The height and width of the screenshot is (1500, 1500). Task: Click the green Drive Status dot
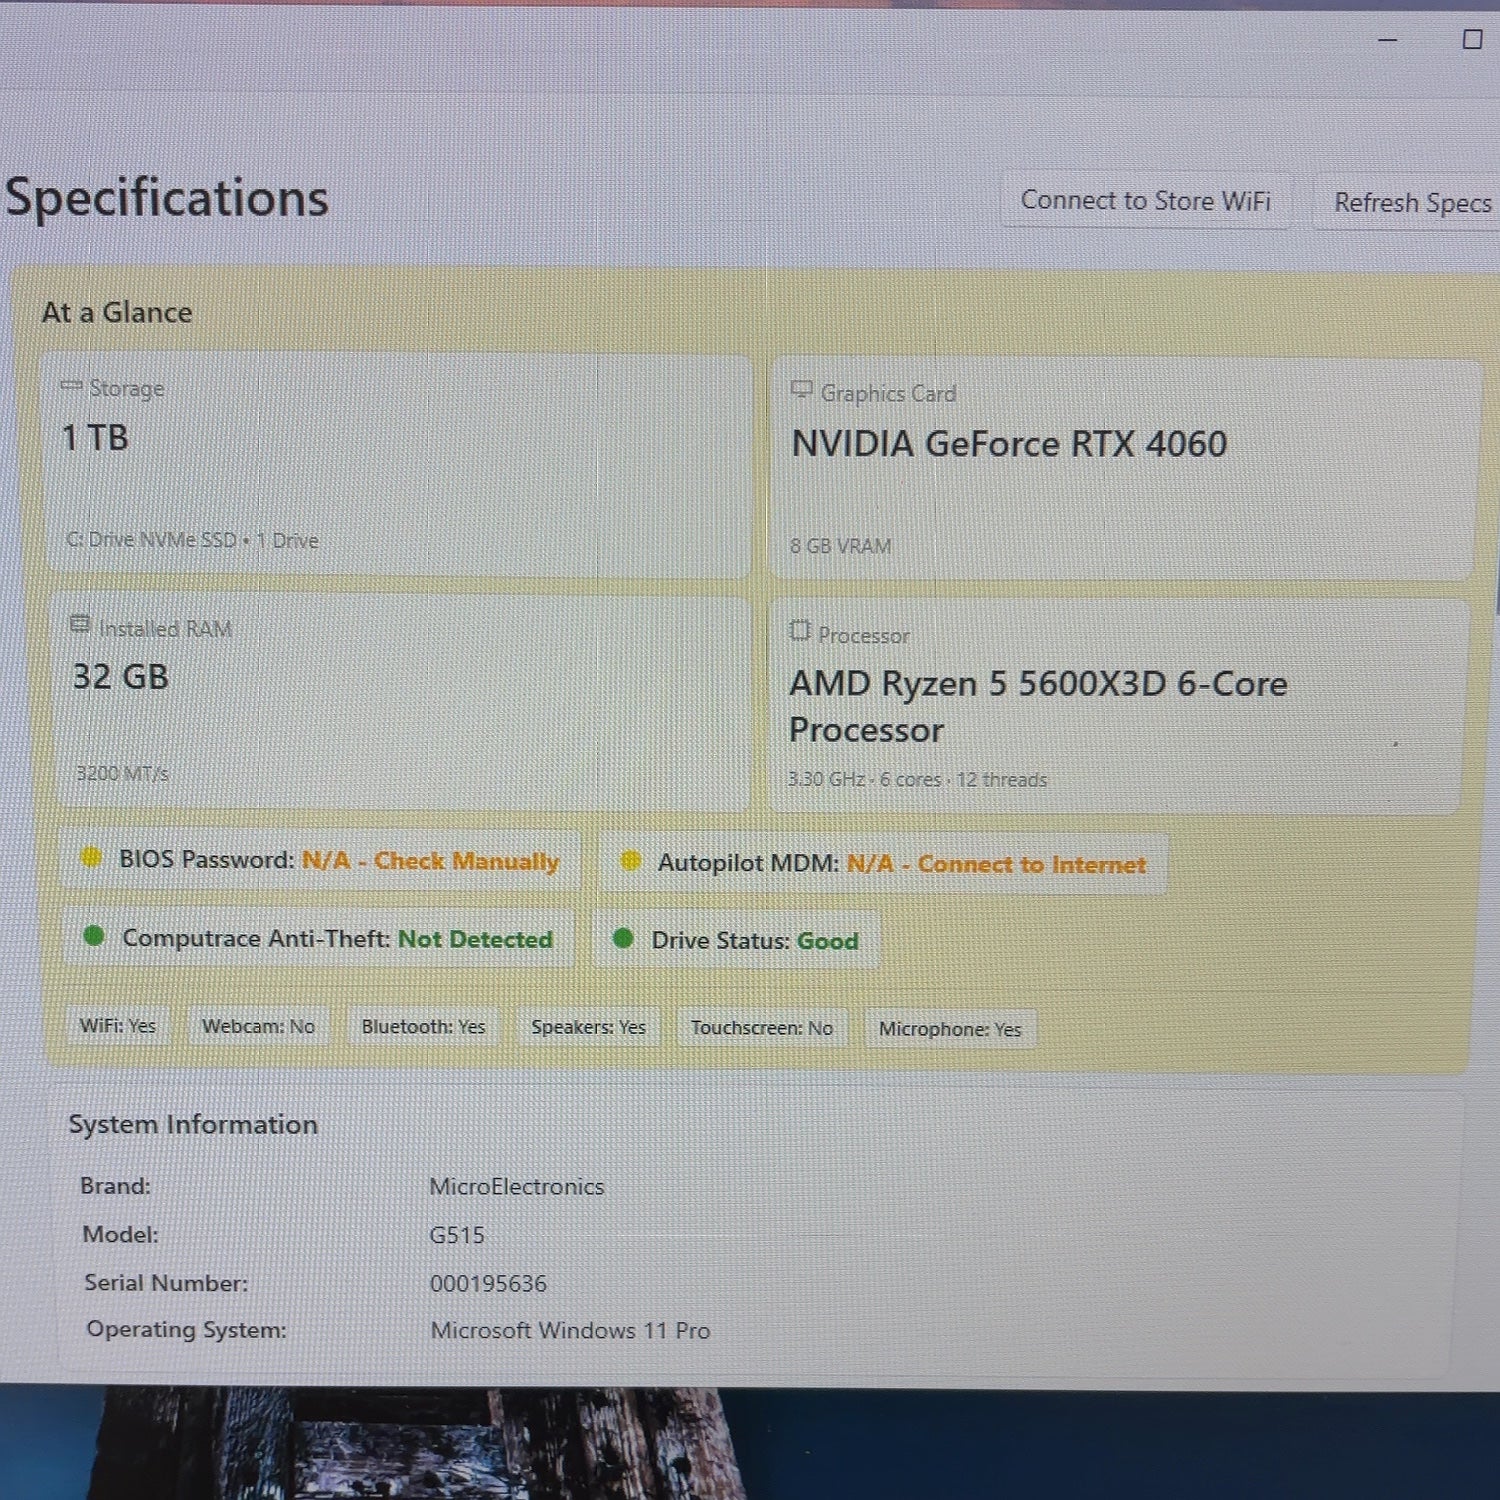(x=623, y=937)
